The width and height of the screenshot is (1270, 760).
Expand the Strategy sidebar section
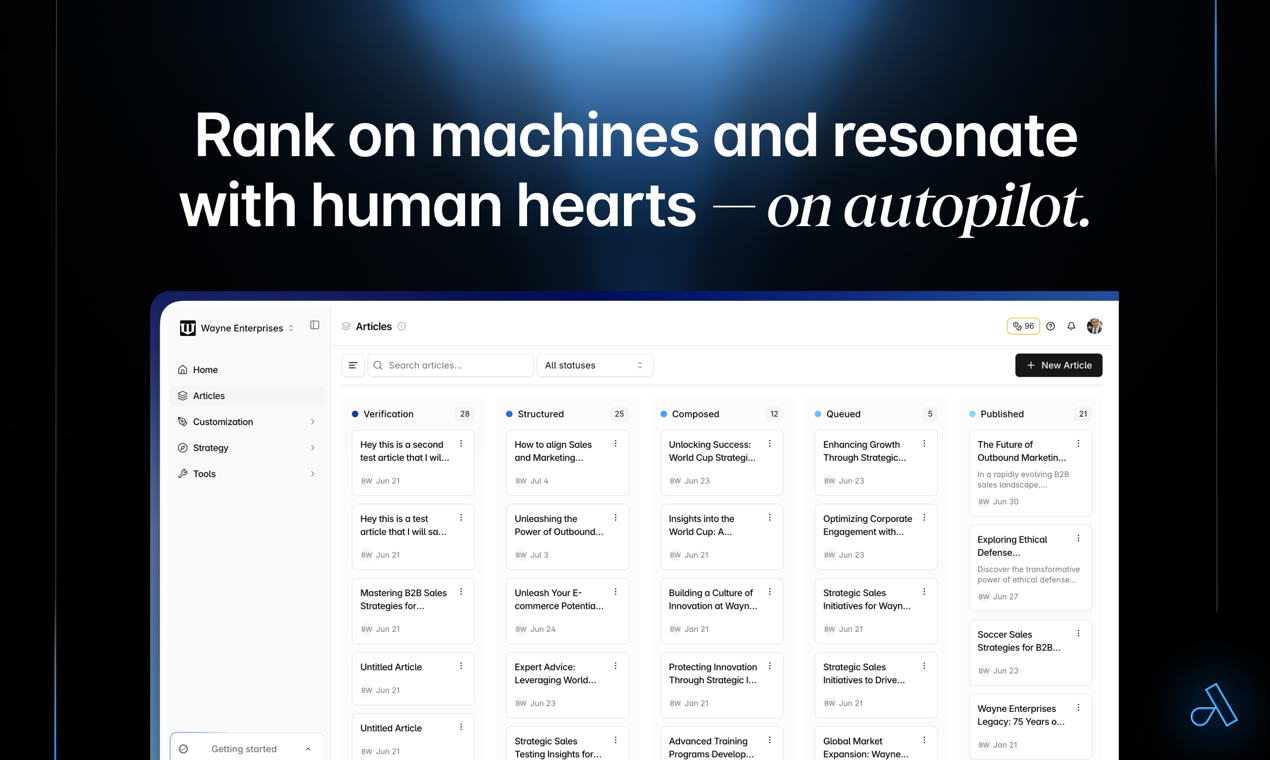247,448
